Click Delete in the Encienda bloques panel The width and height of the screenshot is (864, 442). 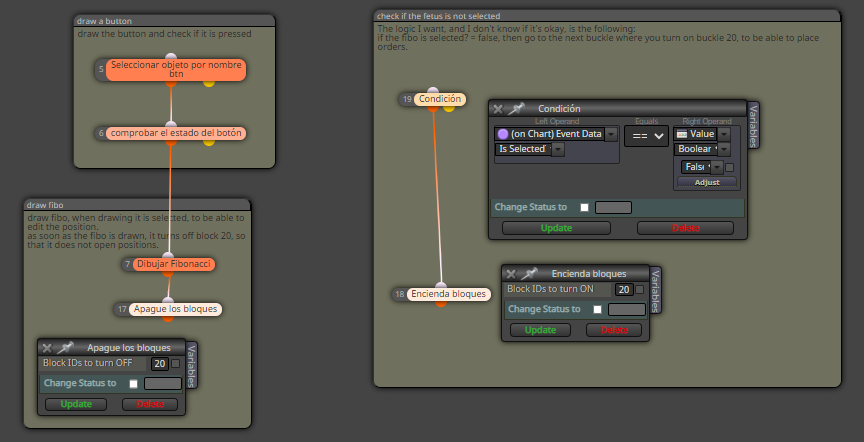[614, 330]
